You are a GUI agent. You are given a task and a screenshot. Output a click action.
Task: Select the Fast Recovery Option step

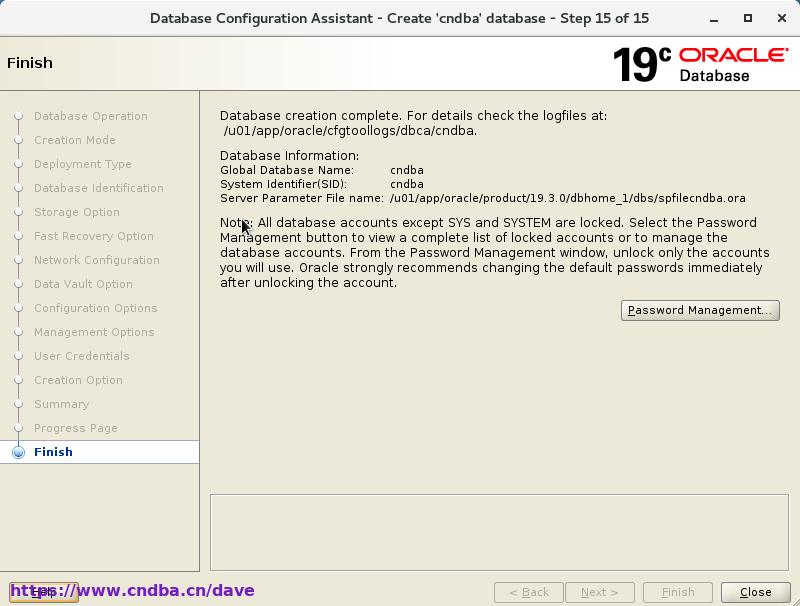(93, 236)
